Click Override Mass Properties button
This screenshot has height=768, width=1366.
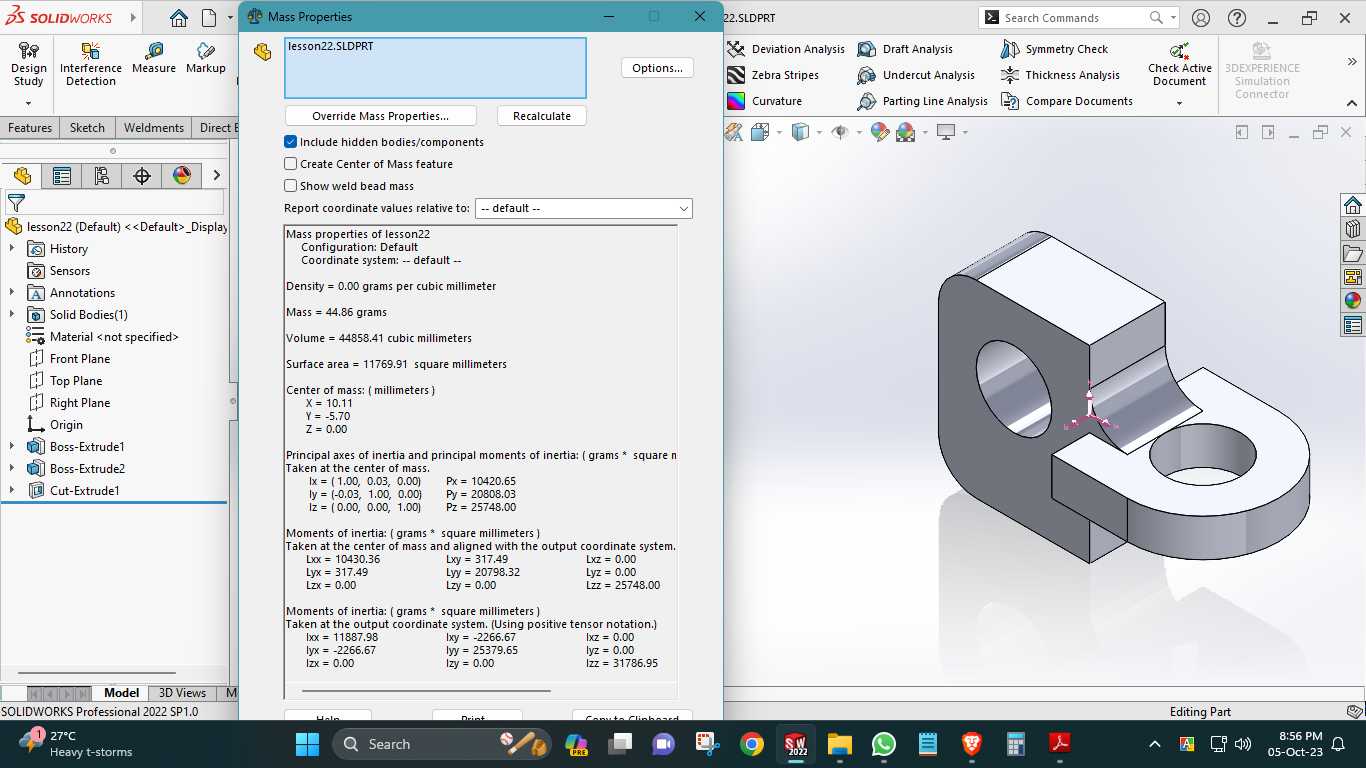pos(380,116)
